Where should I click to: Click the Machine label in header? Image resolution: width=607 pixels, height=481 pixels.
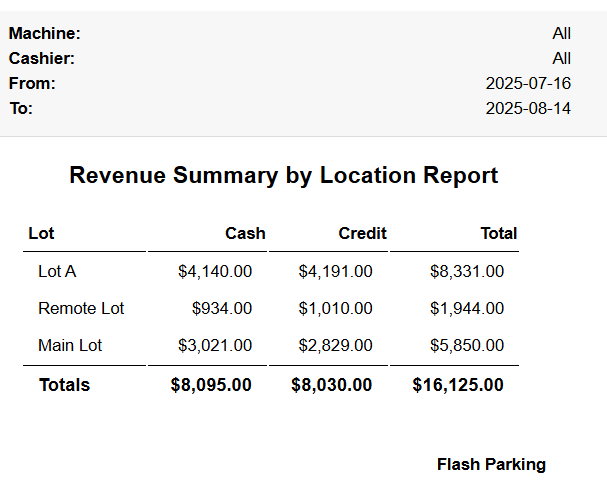click(44, 34)
